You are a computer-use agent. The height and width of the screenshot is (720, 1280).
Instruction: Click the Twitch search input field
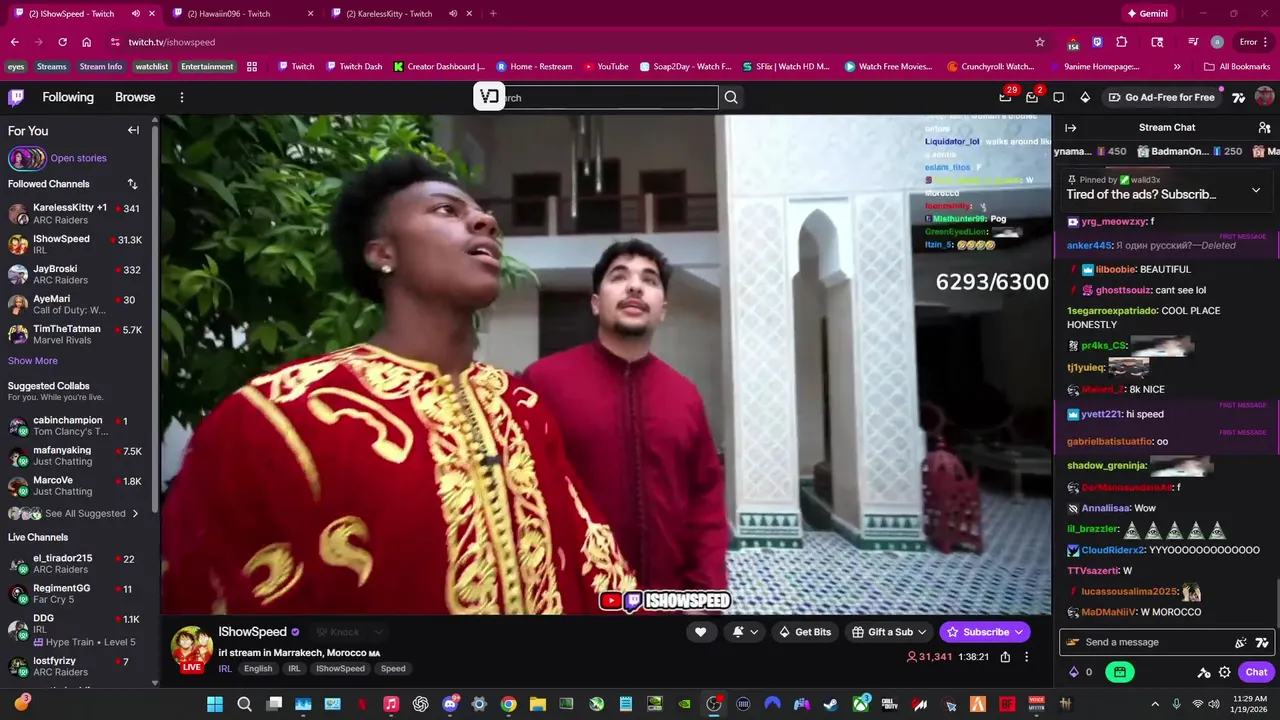[x=596, y=97]
